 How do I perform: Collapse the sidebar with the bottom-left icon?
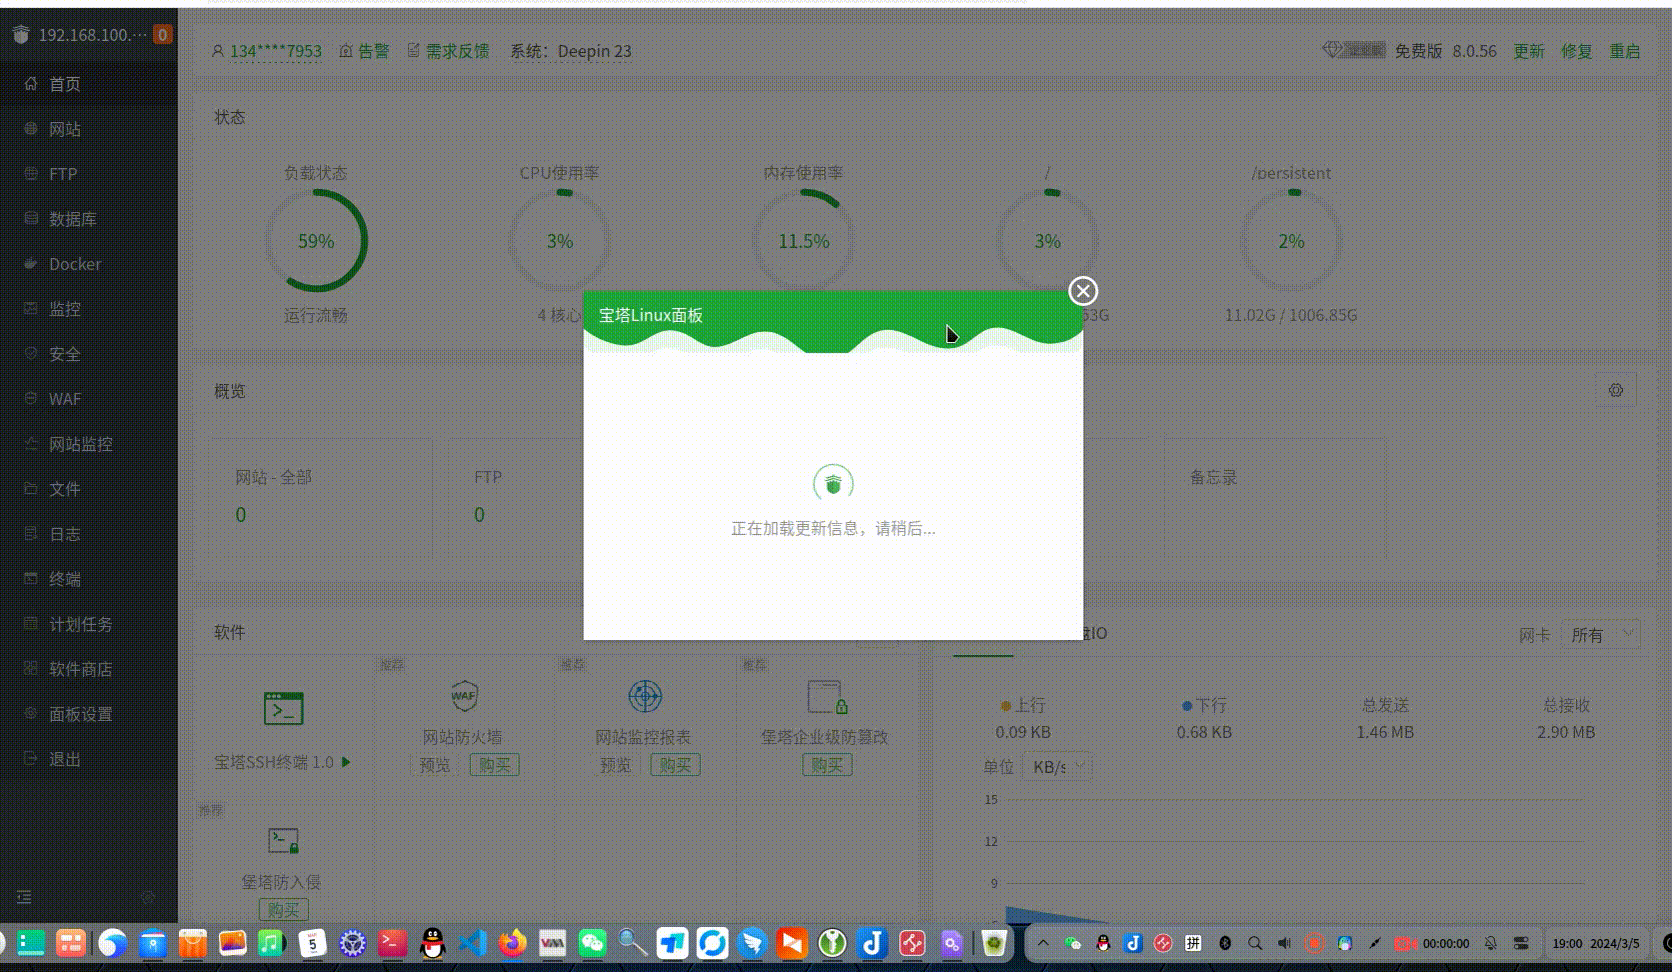[x=24, y=897]
